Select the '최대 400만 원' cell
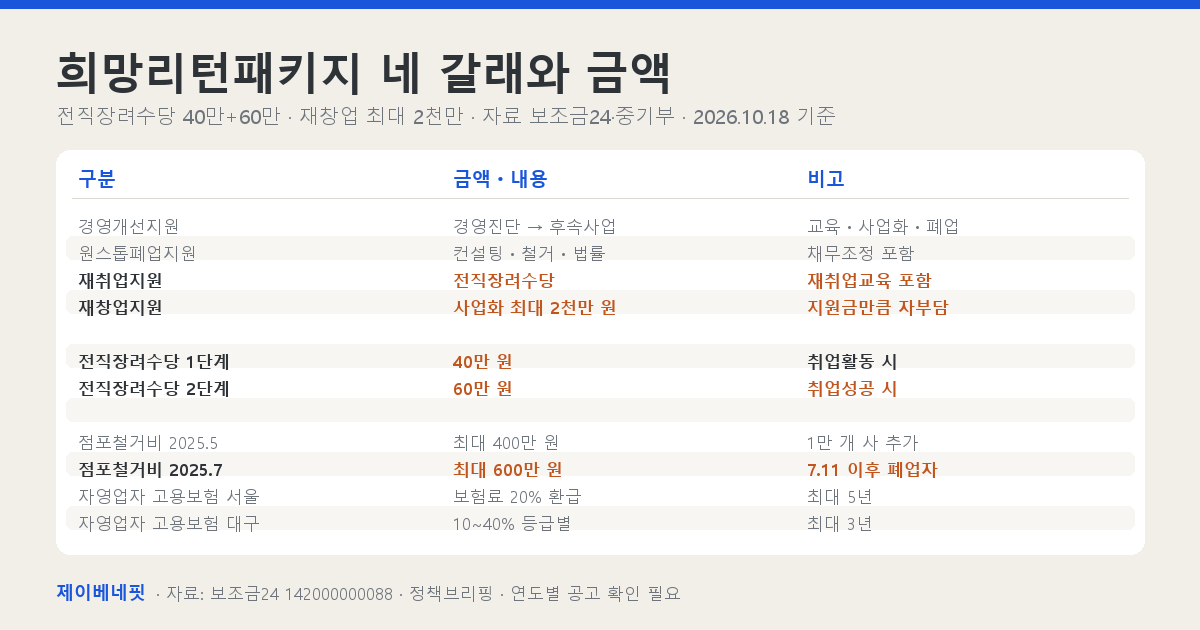Screen dimensions: 1200x630 pyautogui.click(x=505, y=442)
